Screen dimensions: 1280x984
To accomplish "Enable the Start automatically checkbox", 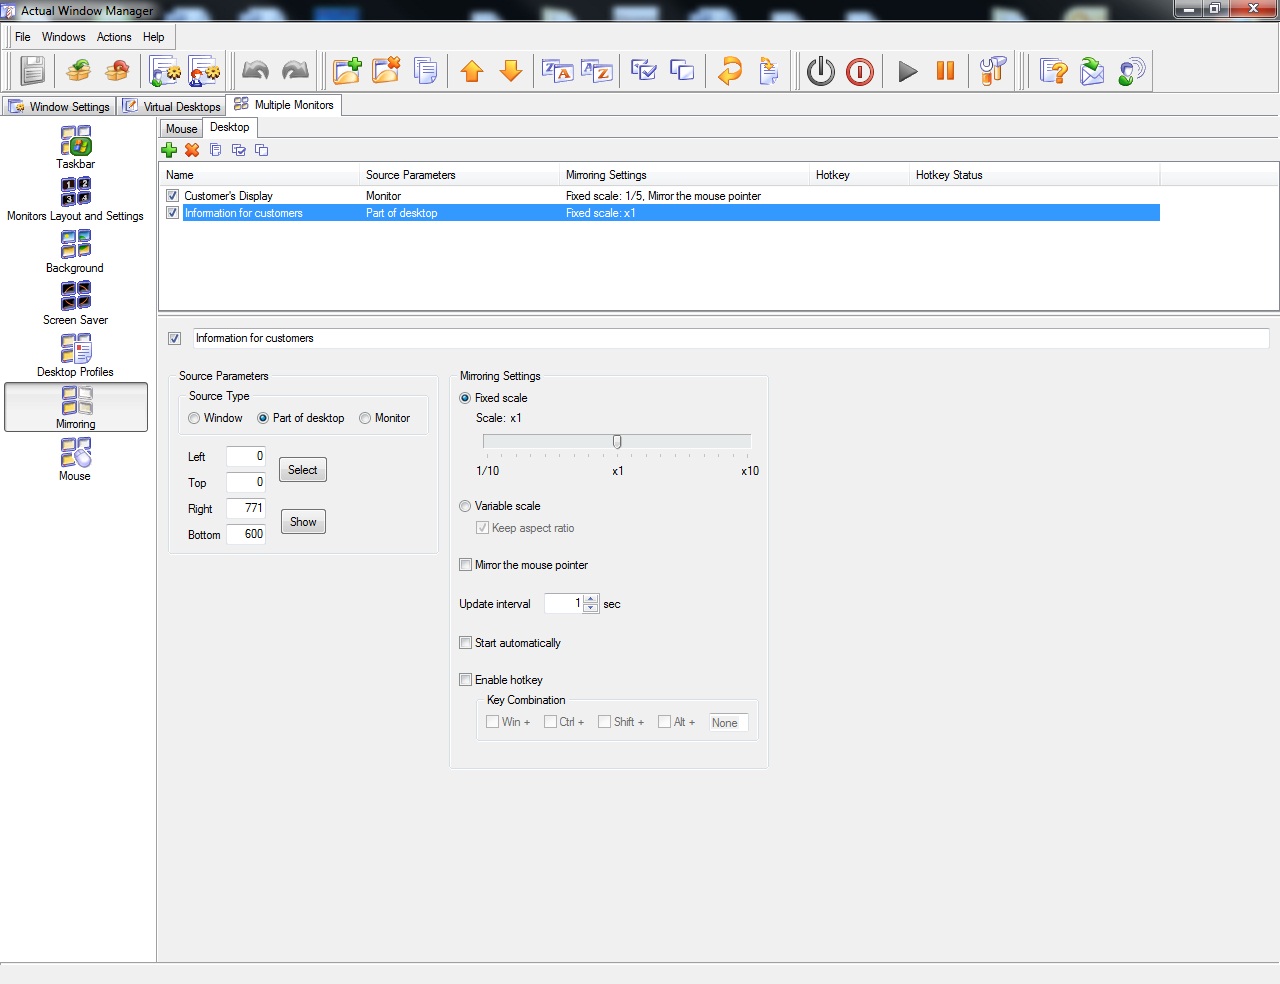I will [465, 643].
